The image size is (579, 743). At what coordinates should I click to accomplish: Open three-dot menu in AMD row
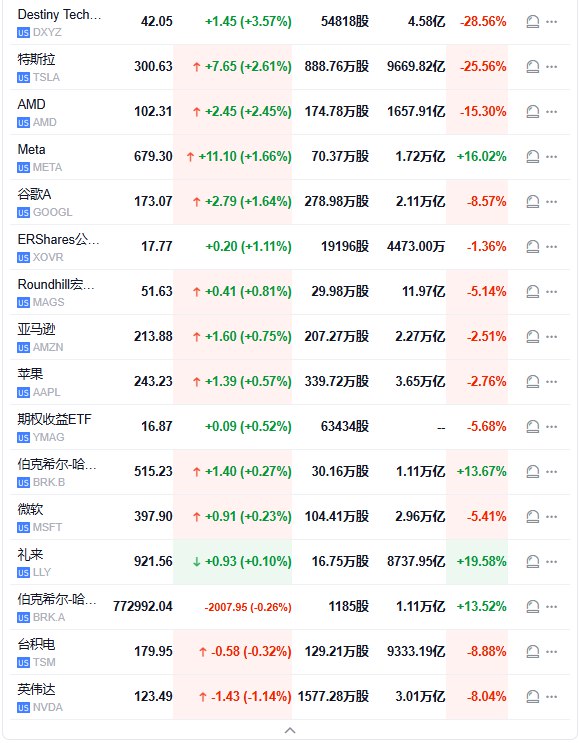click(x=552, y=112)
